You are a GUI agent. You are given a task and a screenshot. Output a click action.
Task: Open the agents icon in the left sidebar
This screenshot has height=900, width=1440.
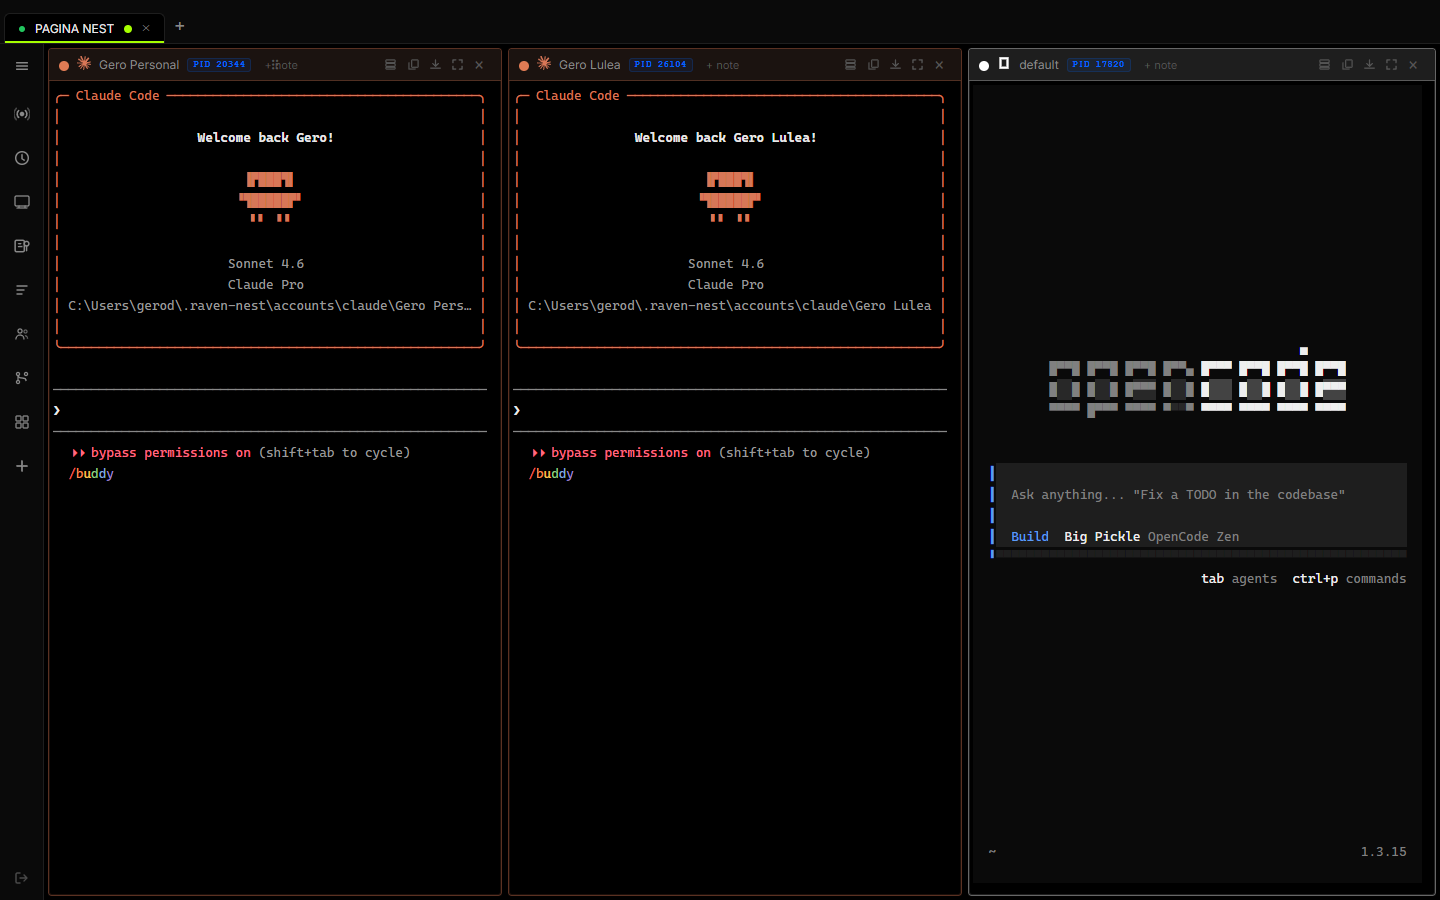22,333
